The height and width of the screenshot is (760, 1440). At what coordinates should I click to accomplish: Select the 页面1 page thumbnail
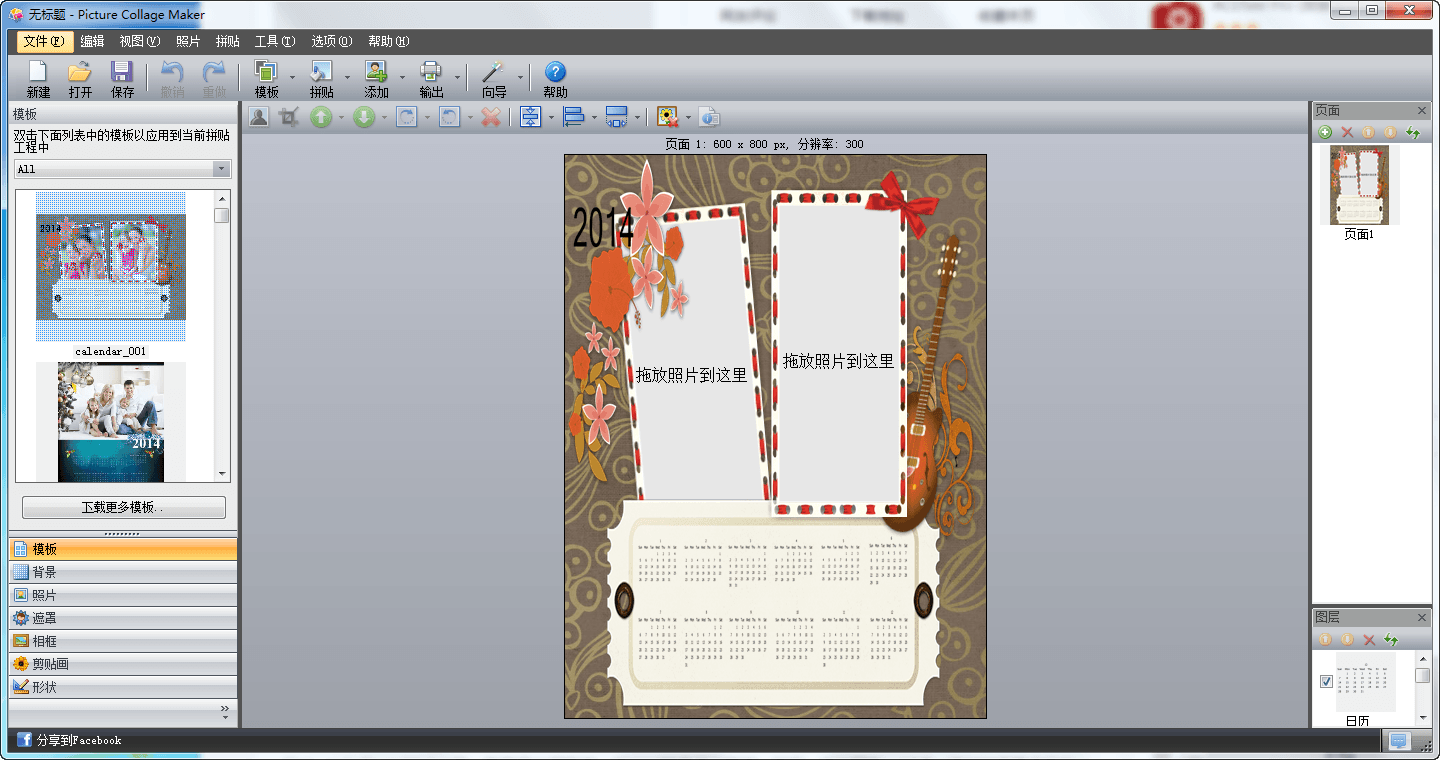click(x=1358, y=185)
